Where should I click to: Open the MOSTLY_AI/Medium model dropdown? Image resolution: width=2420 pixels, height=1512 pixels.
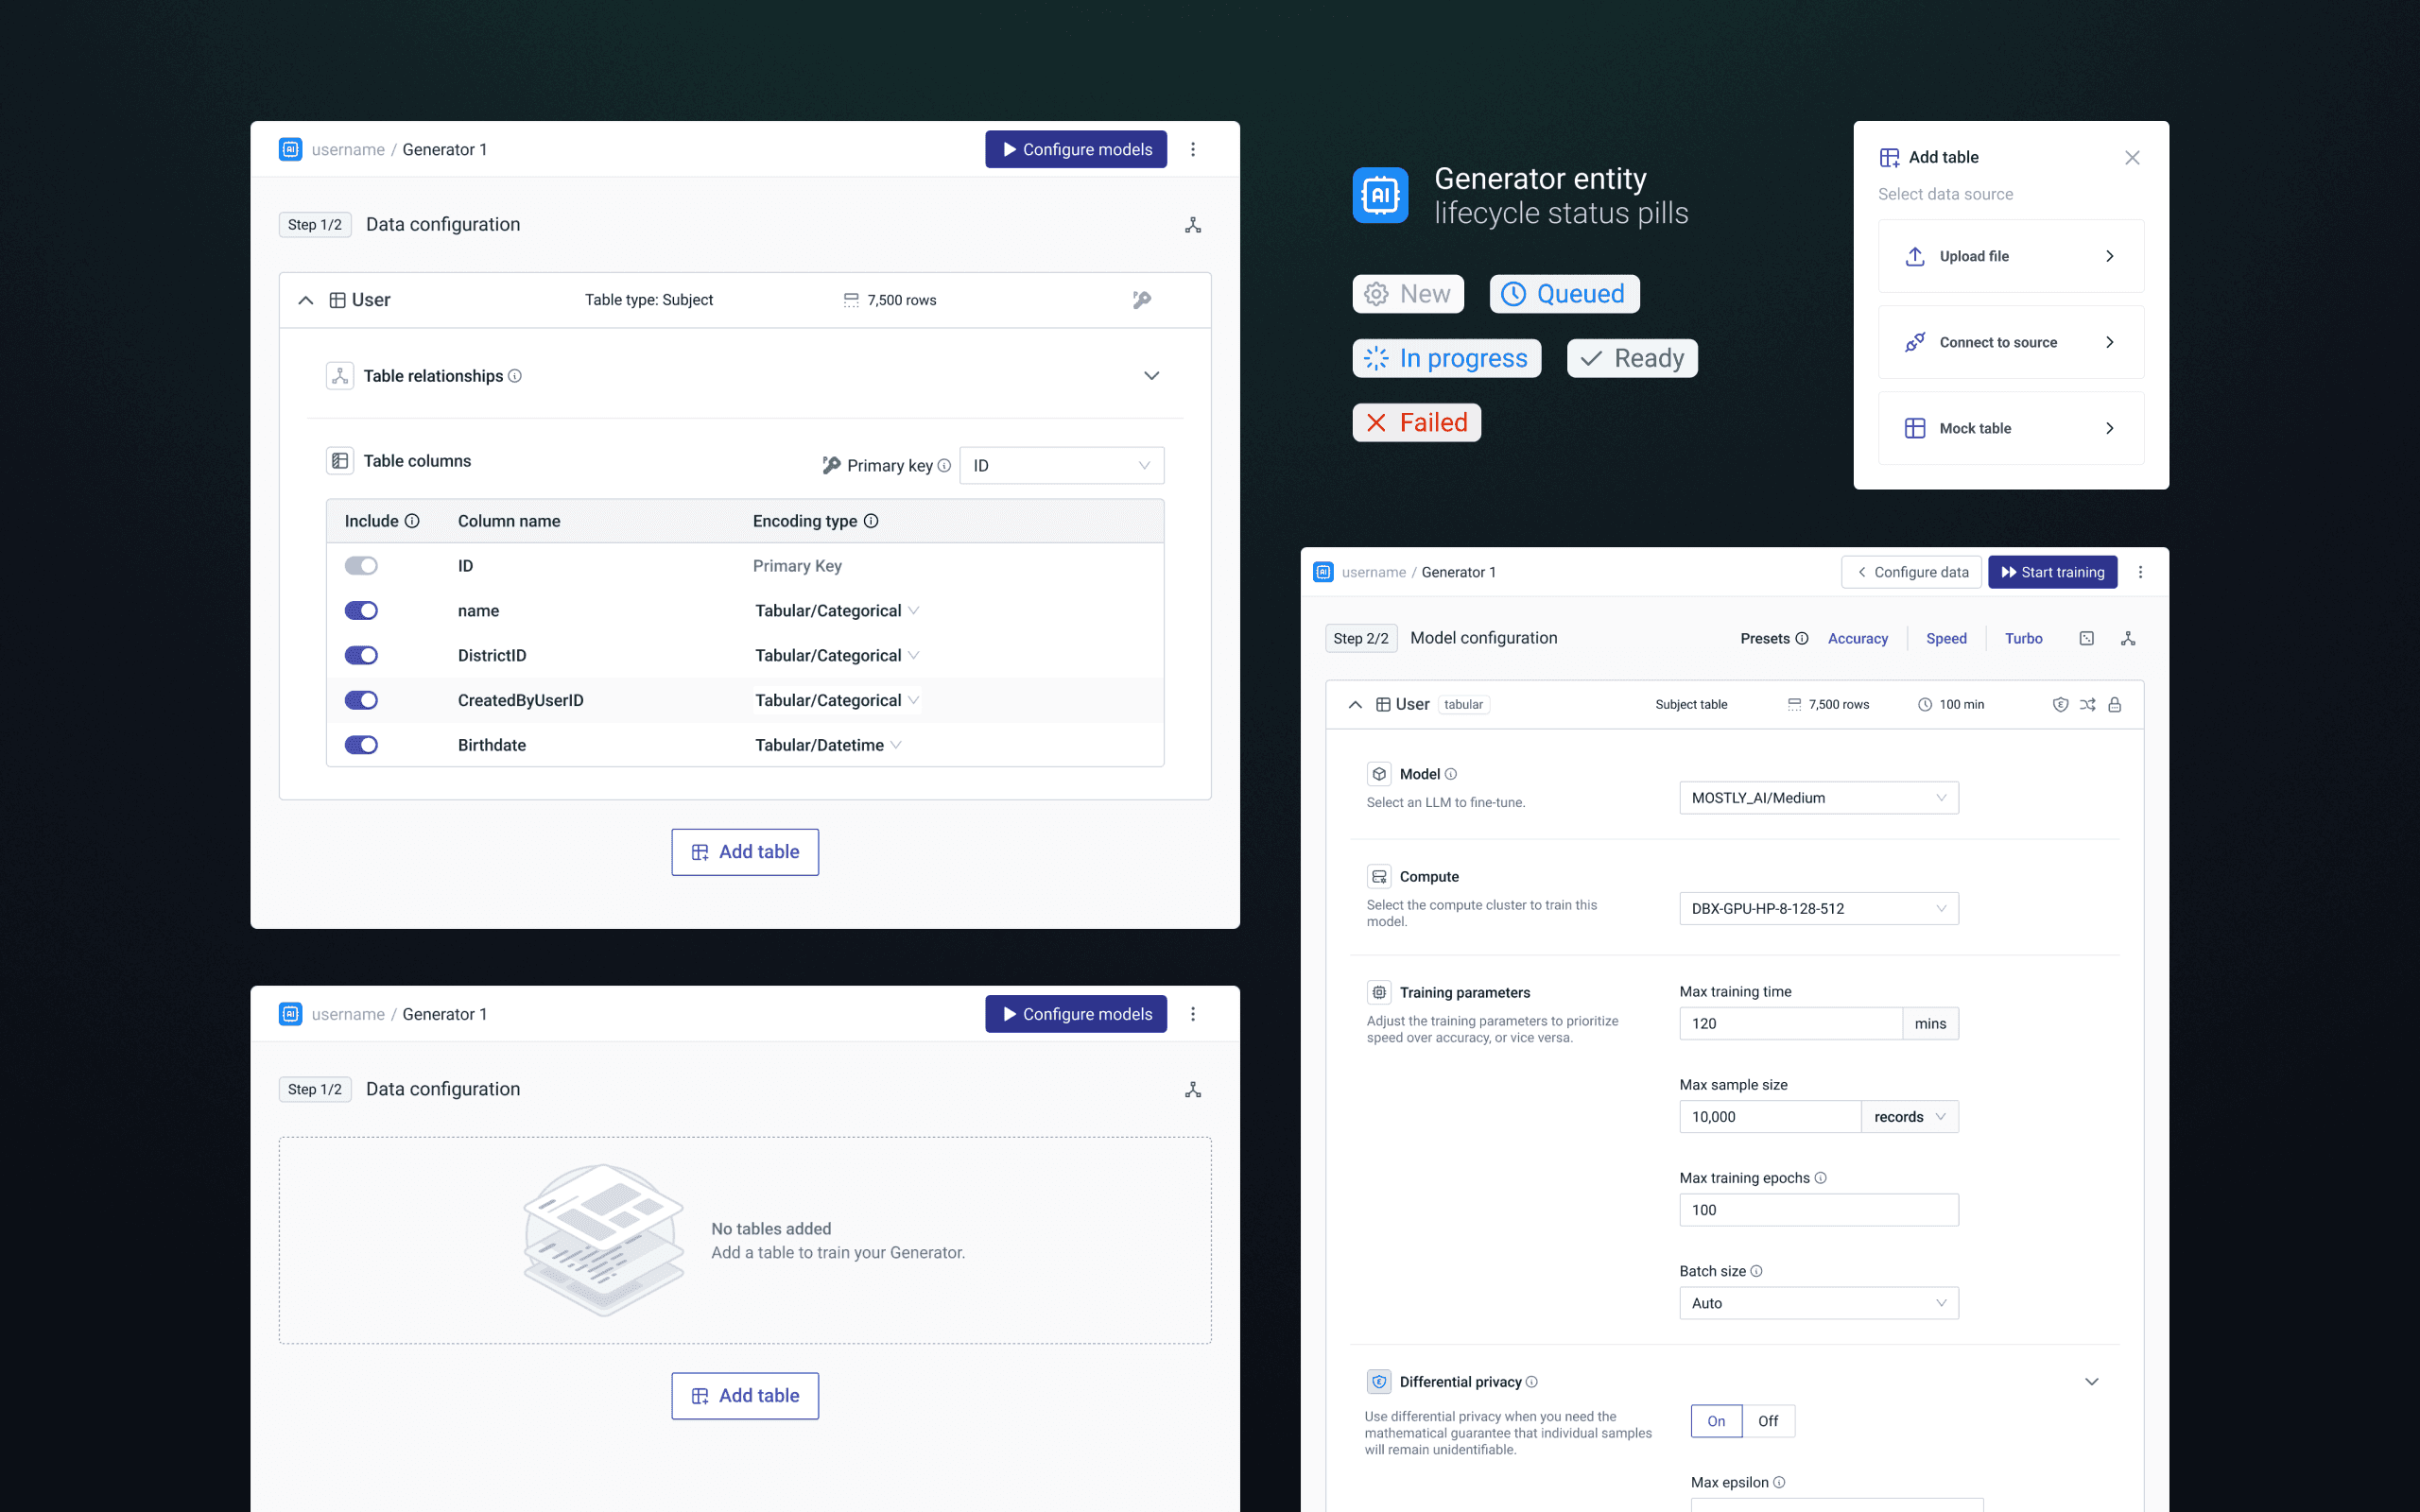[1818, 798]
